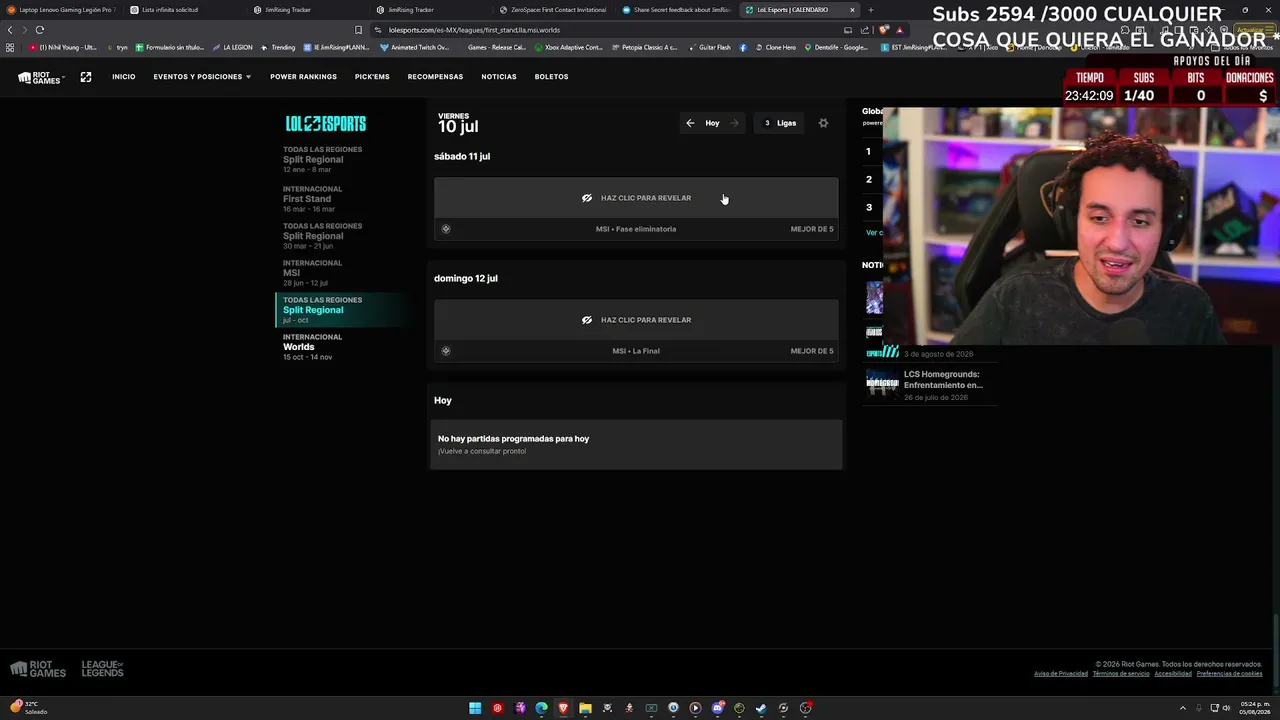This screenshot has width=1280, height=720.
Task: Open Aviso de Privacidad footer link
Action: (1061, 674)
